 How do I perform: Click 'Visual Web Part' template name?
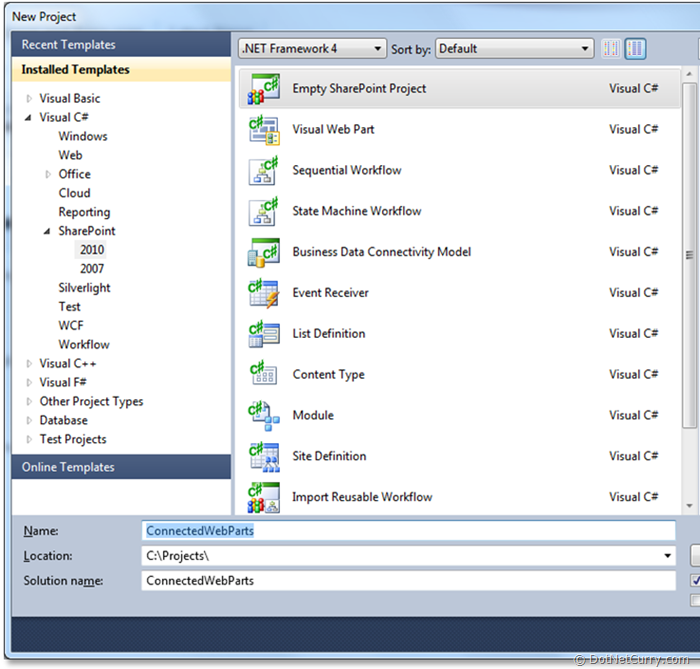pos(333,129)
